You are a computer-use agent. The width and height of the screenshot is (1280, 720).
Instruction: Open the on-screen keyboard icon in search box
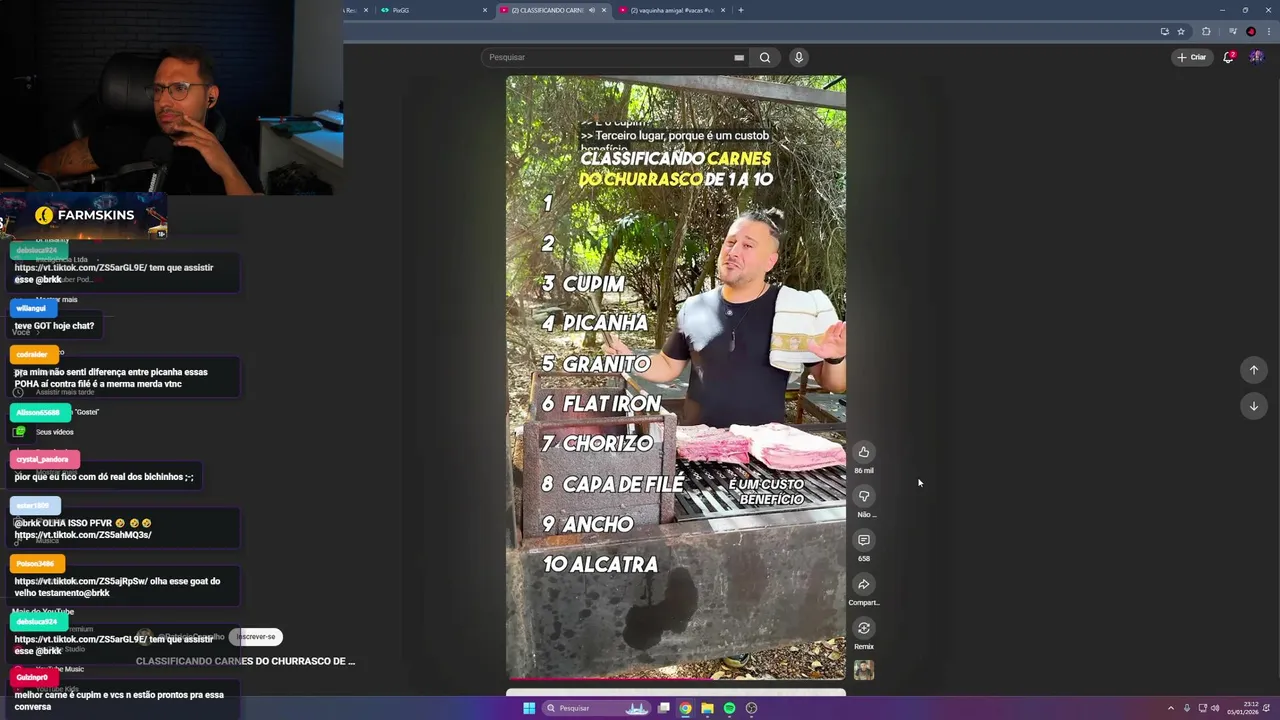tap(739, 58)
